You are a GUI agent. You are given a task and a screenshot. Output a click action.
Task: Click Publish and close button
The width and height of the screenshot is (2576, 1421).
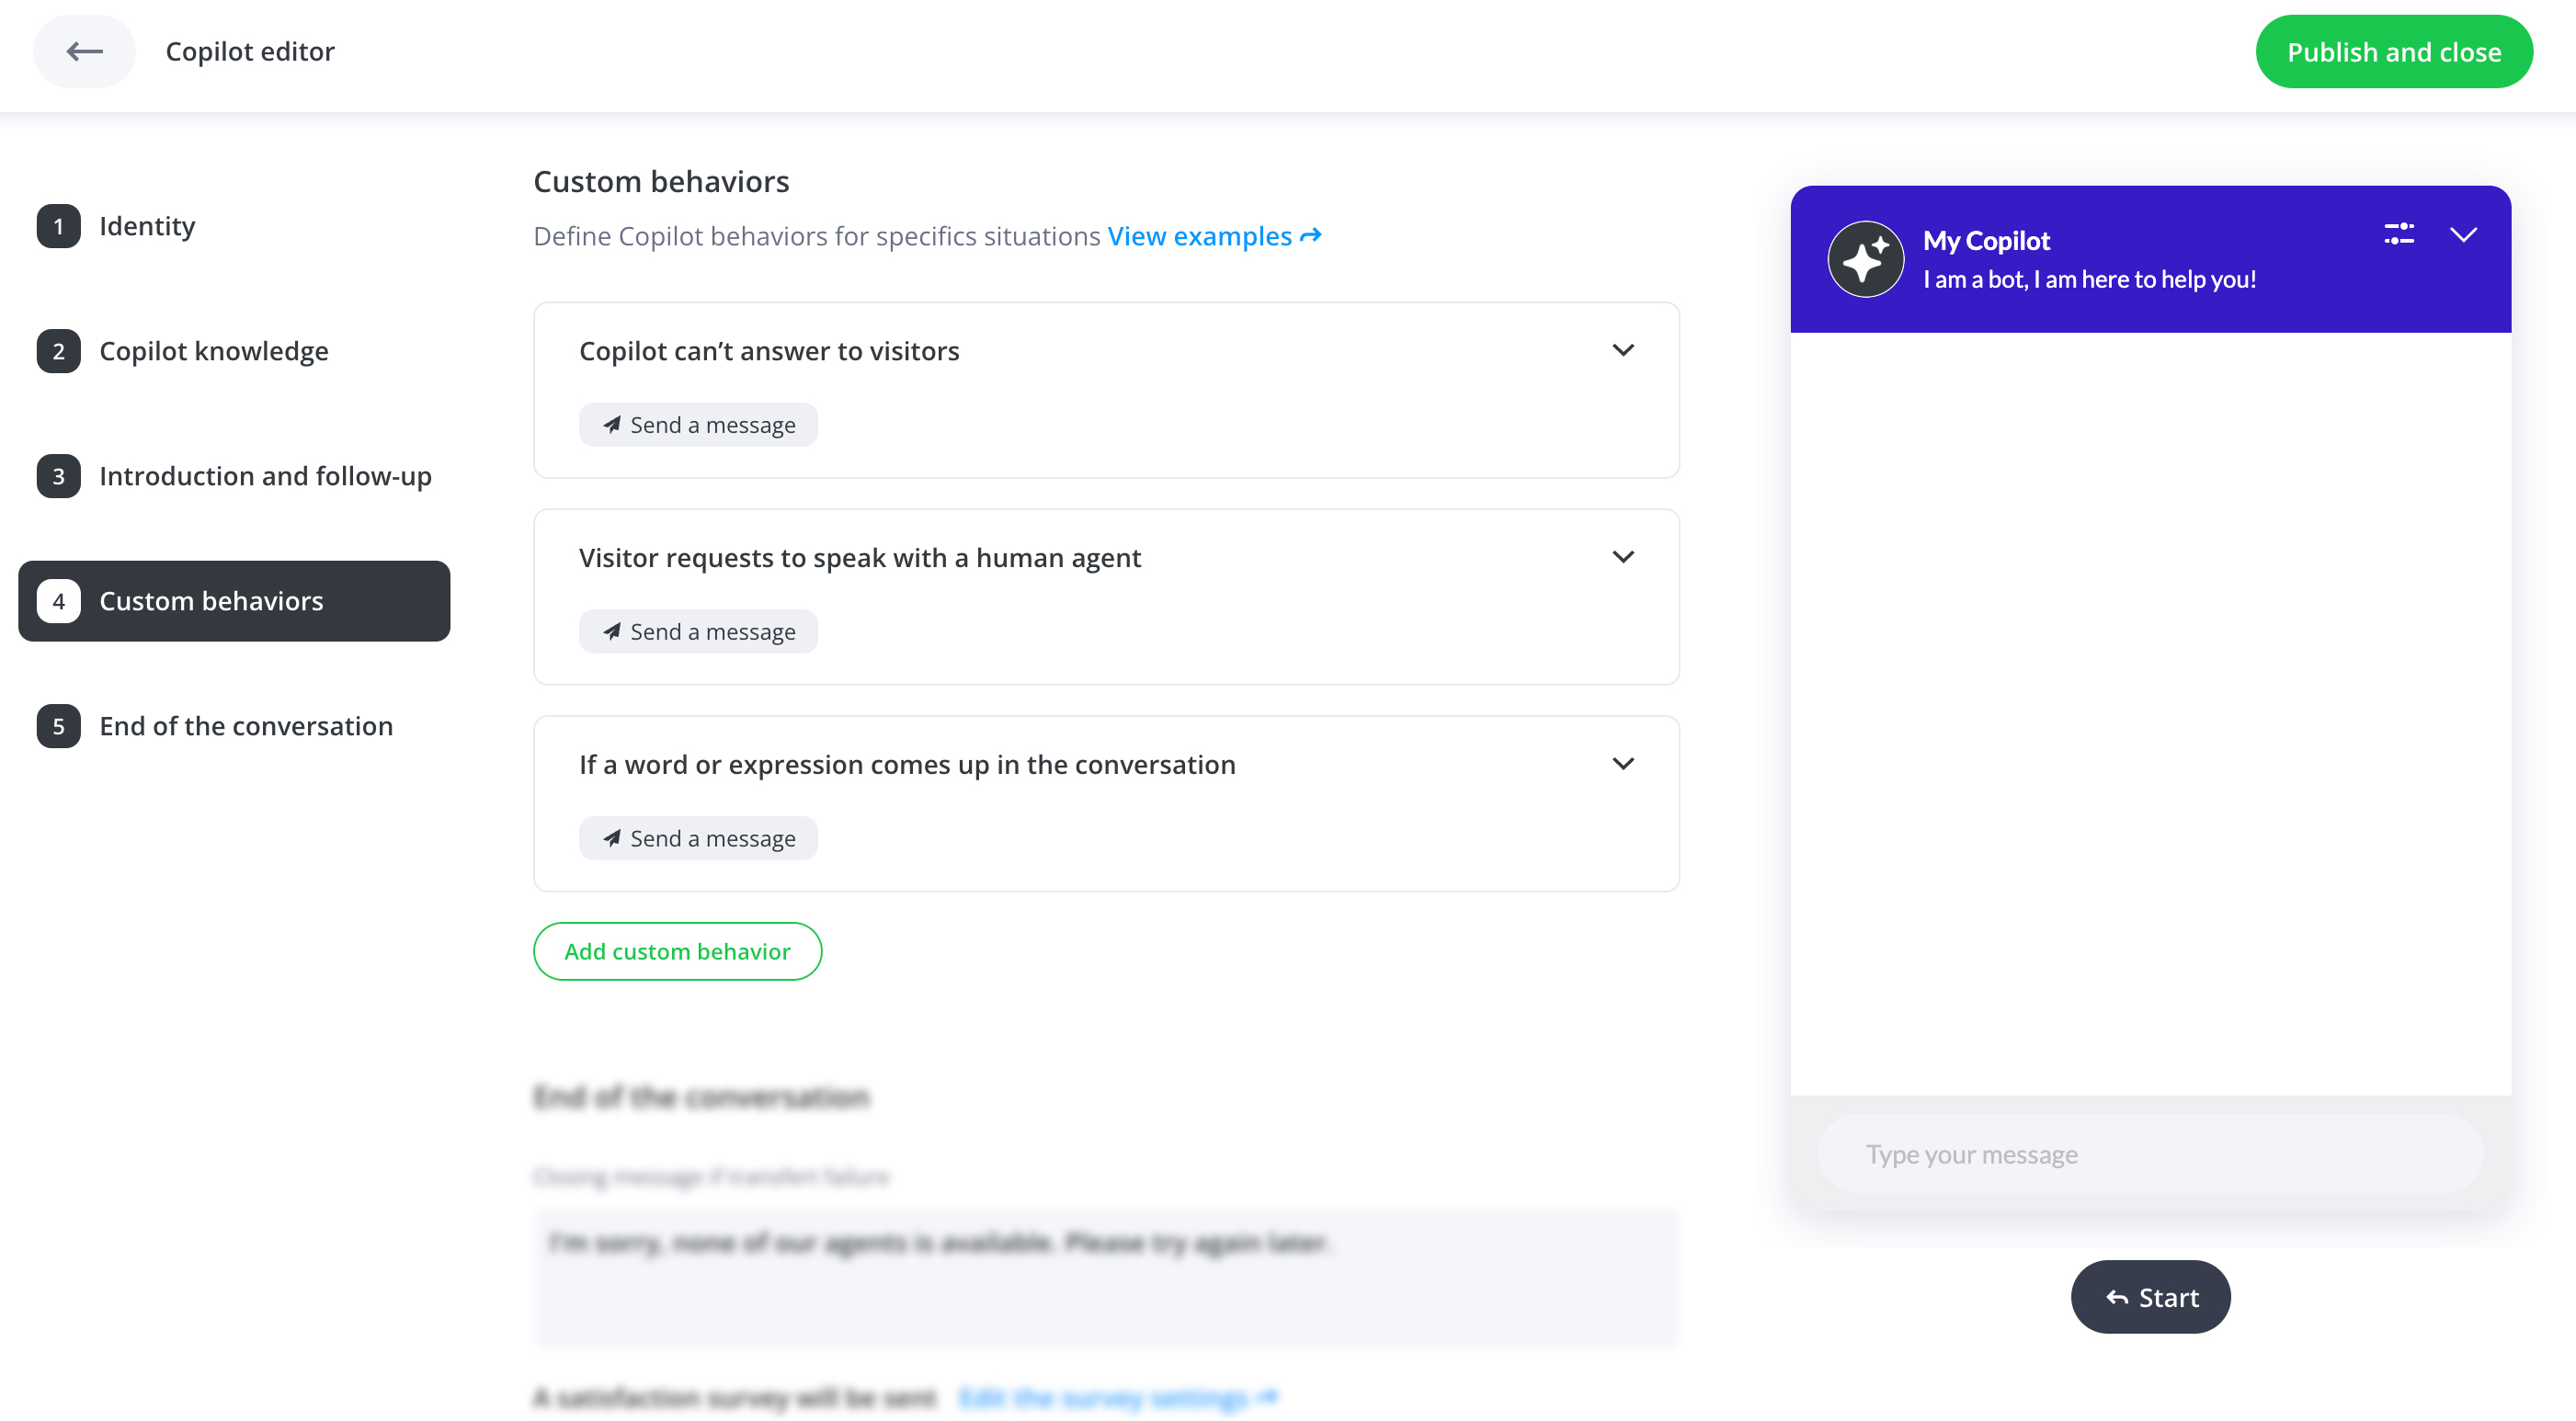[2393, 52]
